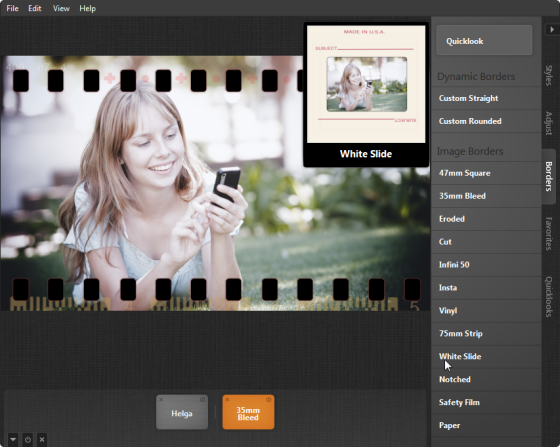Collapse the side panel using top-right arrow
Screen dimensions: 560x447
552,30
